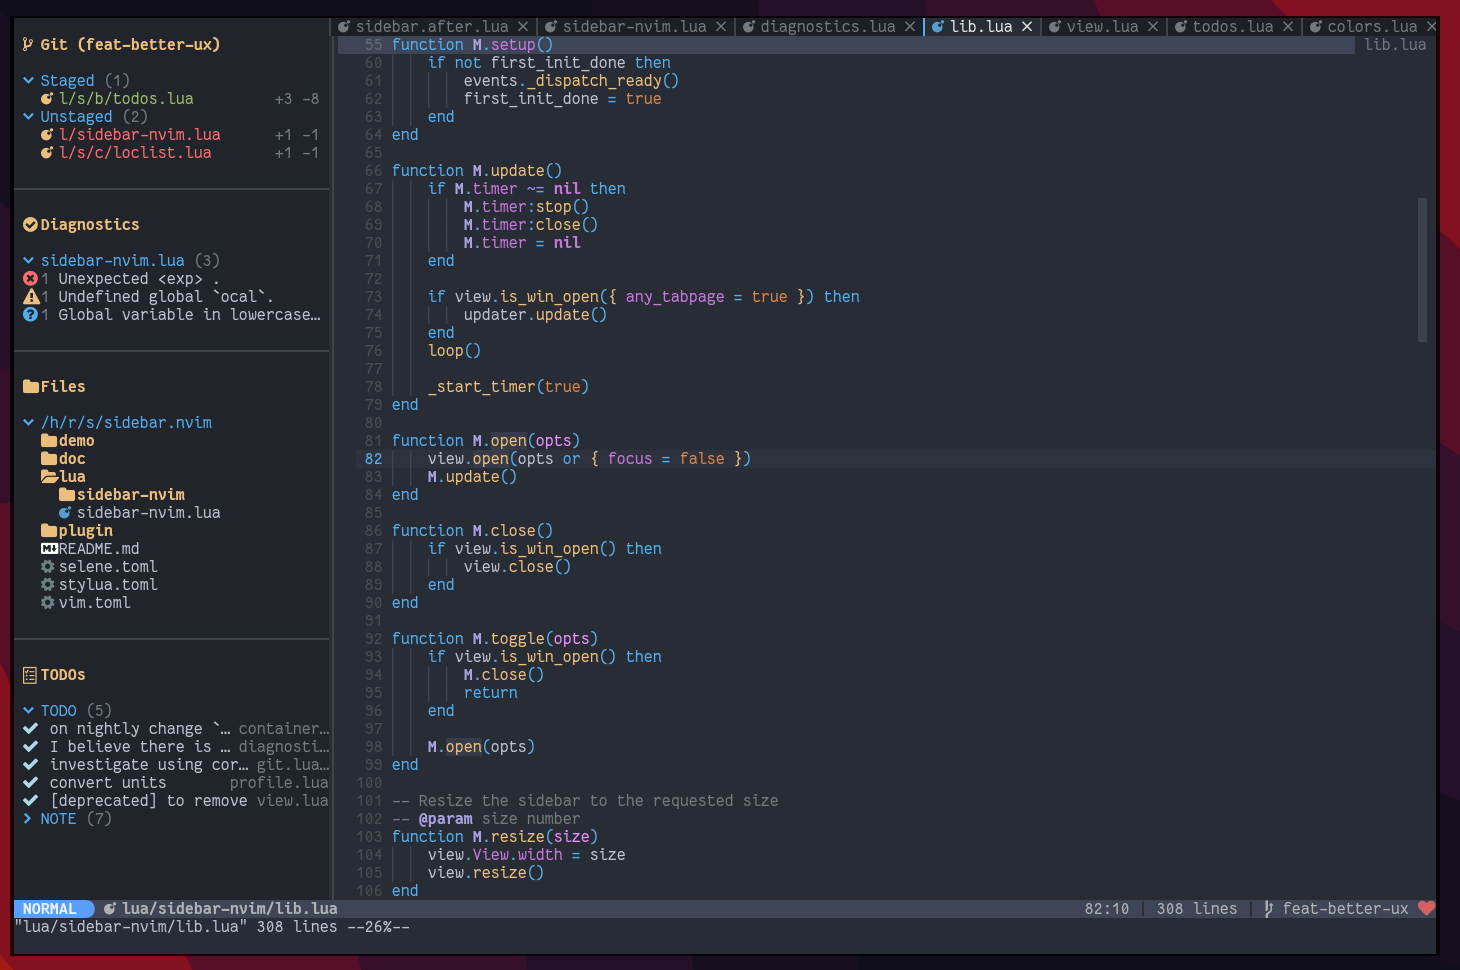Click the warning triangle icon beside Undefined global
1460x970 pixels.
[30, 297]
